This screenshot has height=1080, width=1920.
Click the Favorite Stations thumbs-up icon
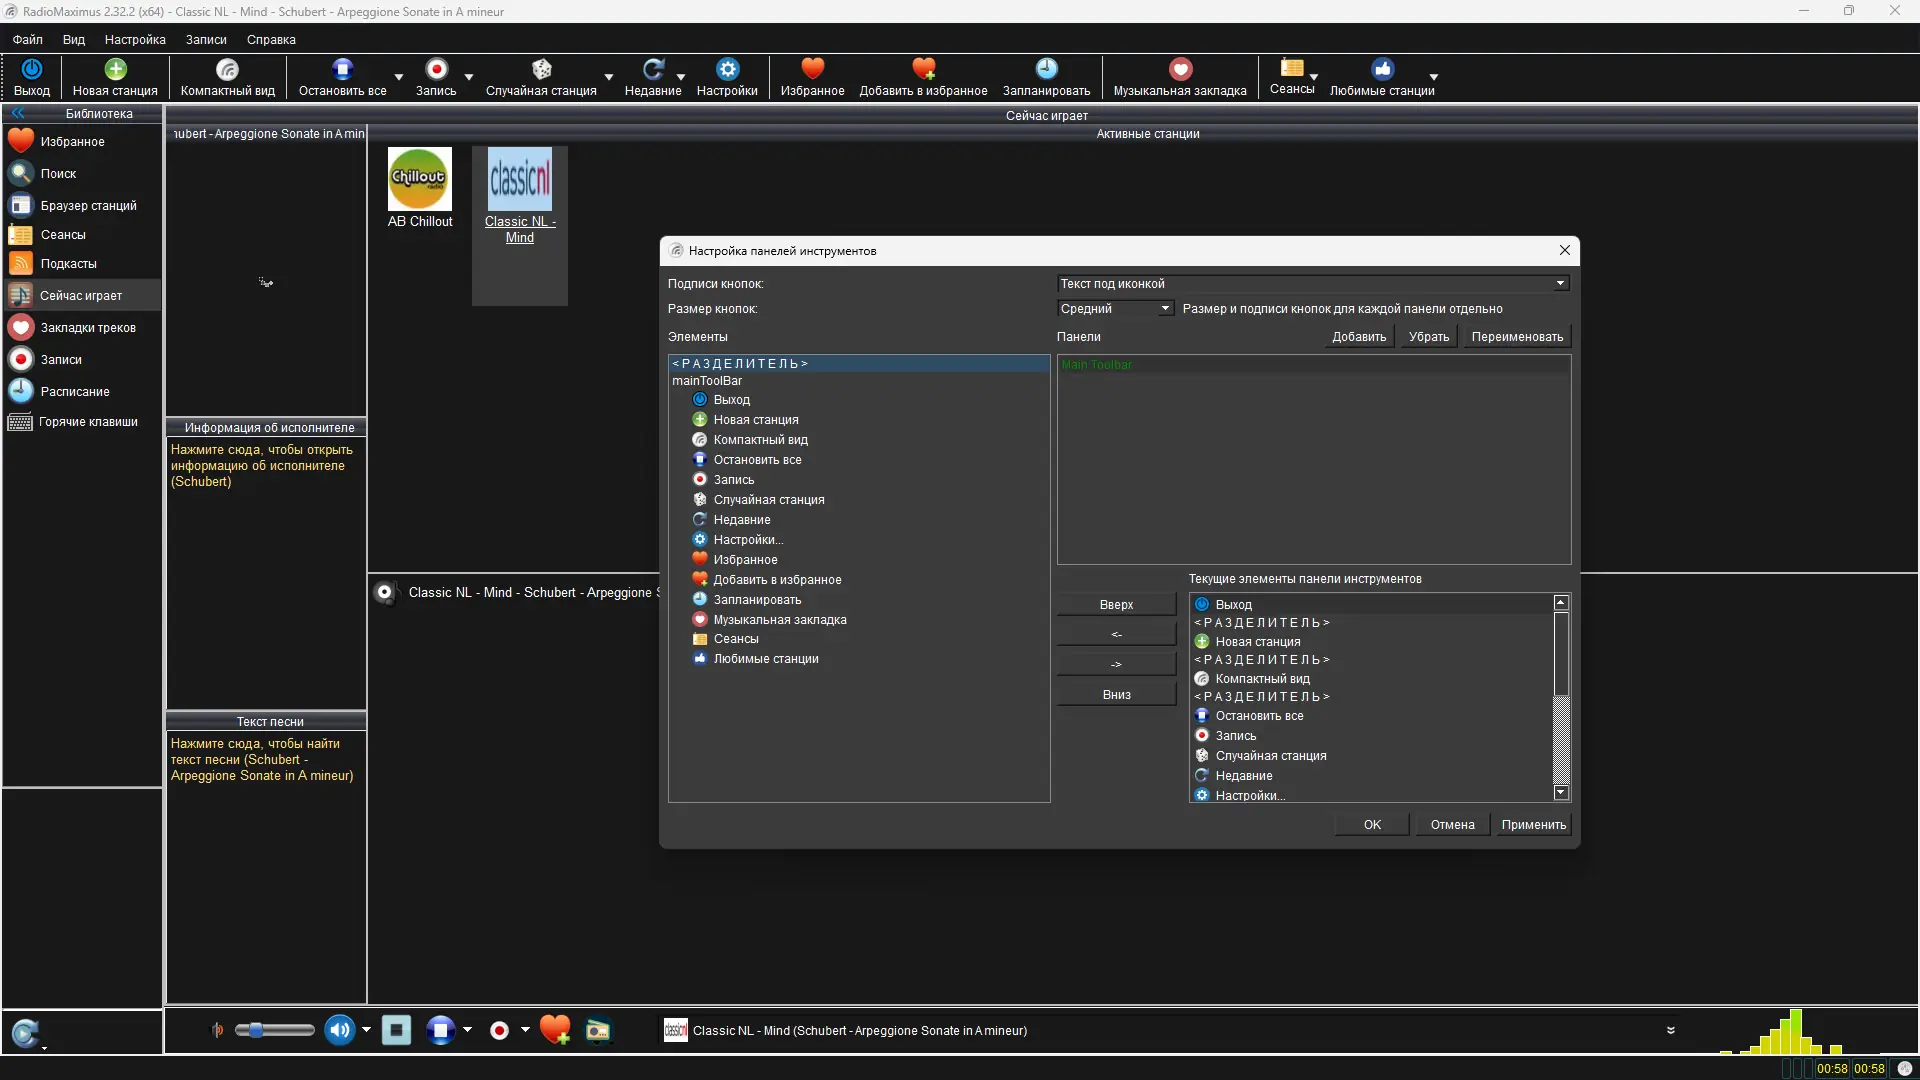click(x=1382, y=69)
